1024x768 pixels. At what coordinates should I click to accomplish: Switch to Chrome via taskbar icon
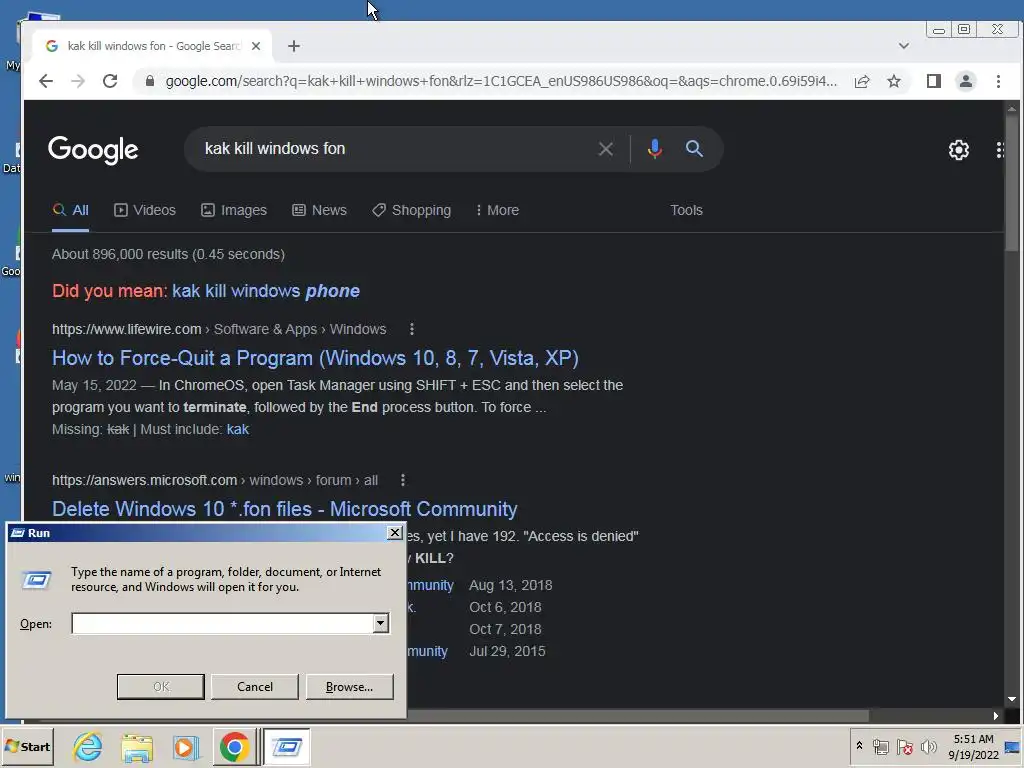pyautogui.click(x=234, y=747)
